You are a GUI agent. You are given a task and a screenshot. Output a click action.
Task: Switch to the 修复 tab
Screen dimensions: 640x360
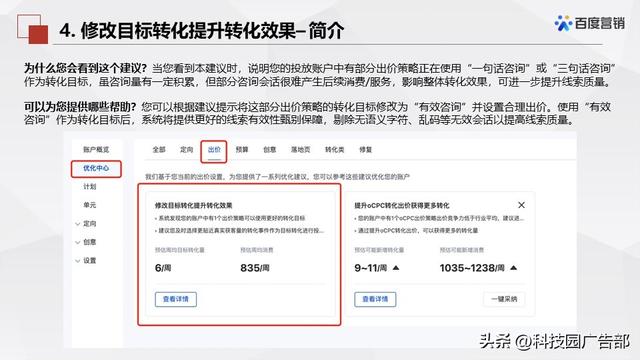365,150
